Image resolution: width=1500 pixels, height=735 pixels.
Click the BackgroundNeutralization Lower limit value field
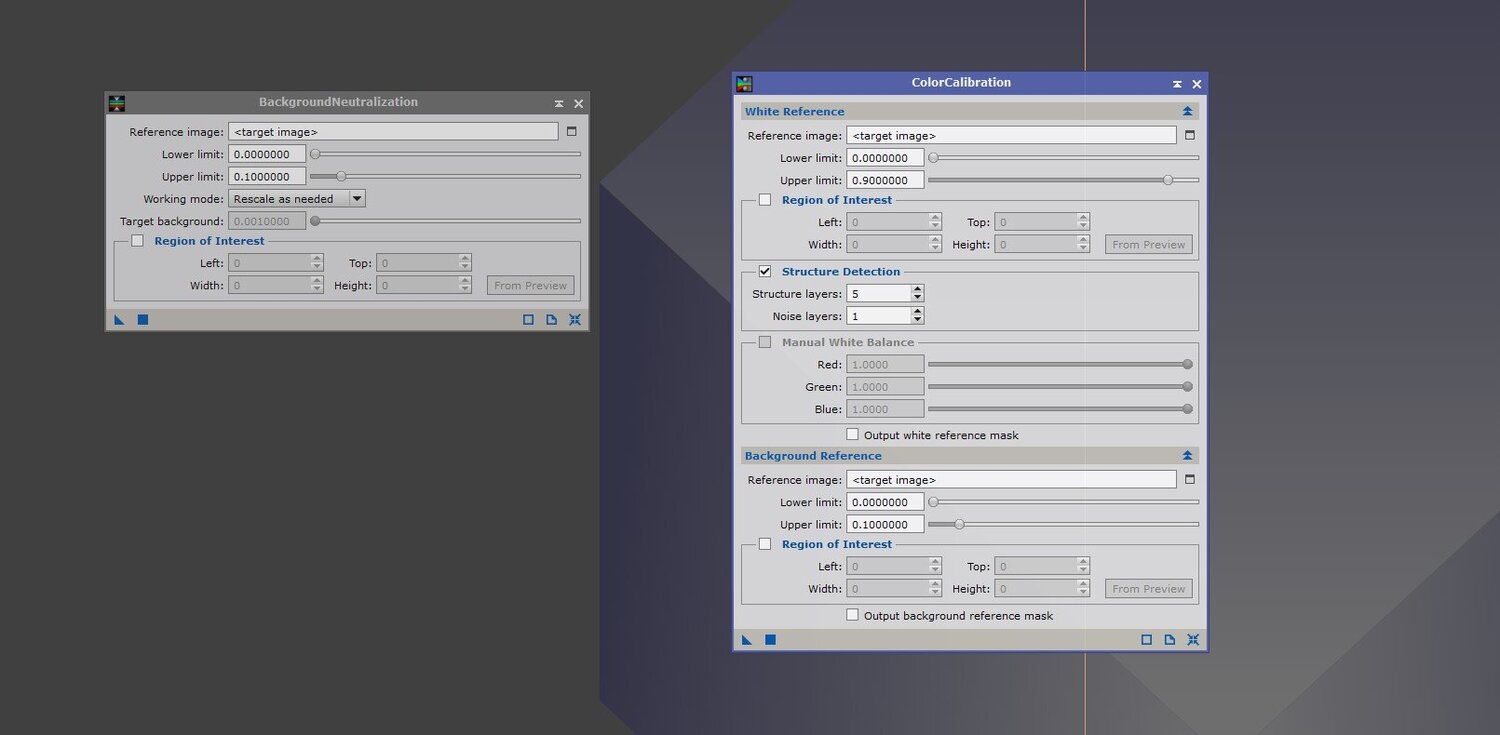267,154
